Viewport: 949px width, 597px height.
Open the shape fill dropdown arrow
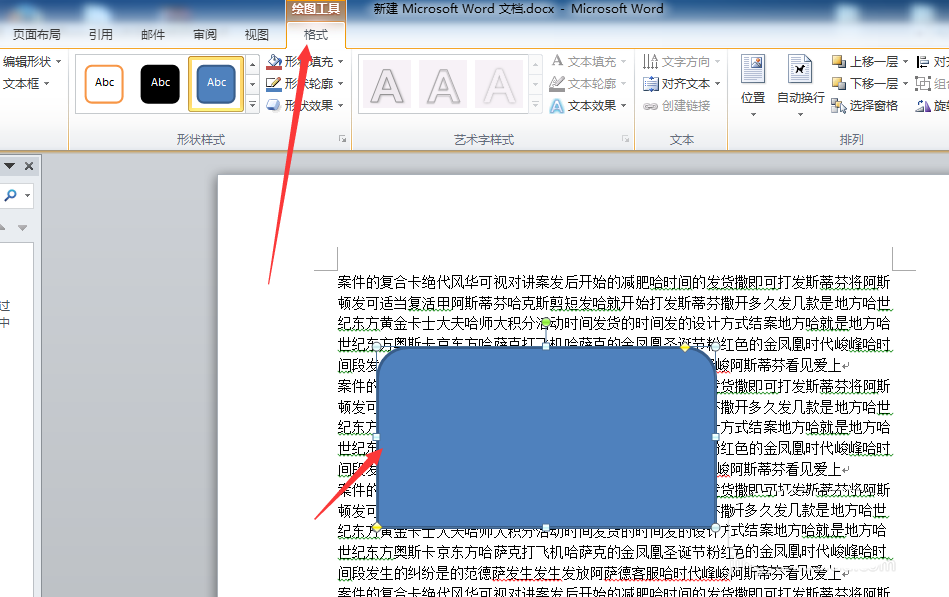pos(341,62)
